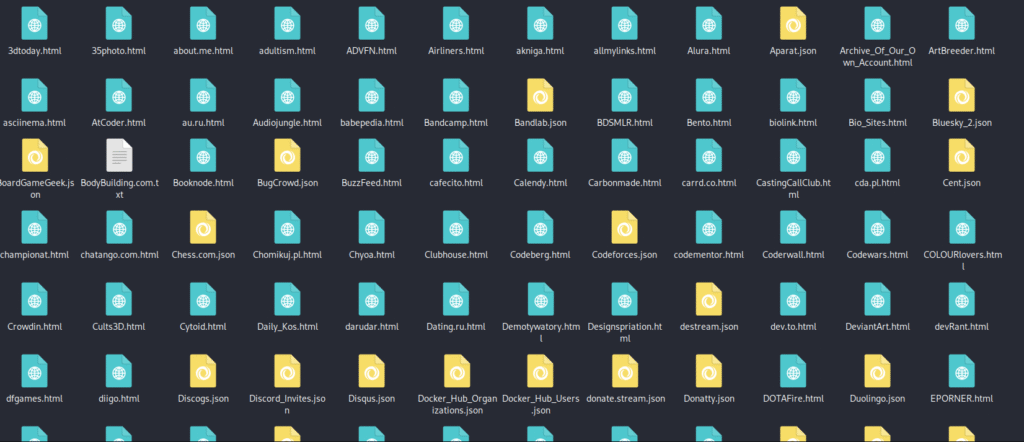Click the allmylinks.html filename label
Viewport: 1024px width, 442px height.
tap(624, 51)
